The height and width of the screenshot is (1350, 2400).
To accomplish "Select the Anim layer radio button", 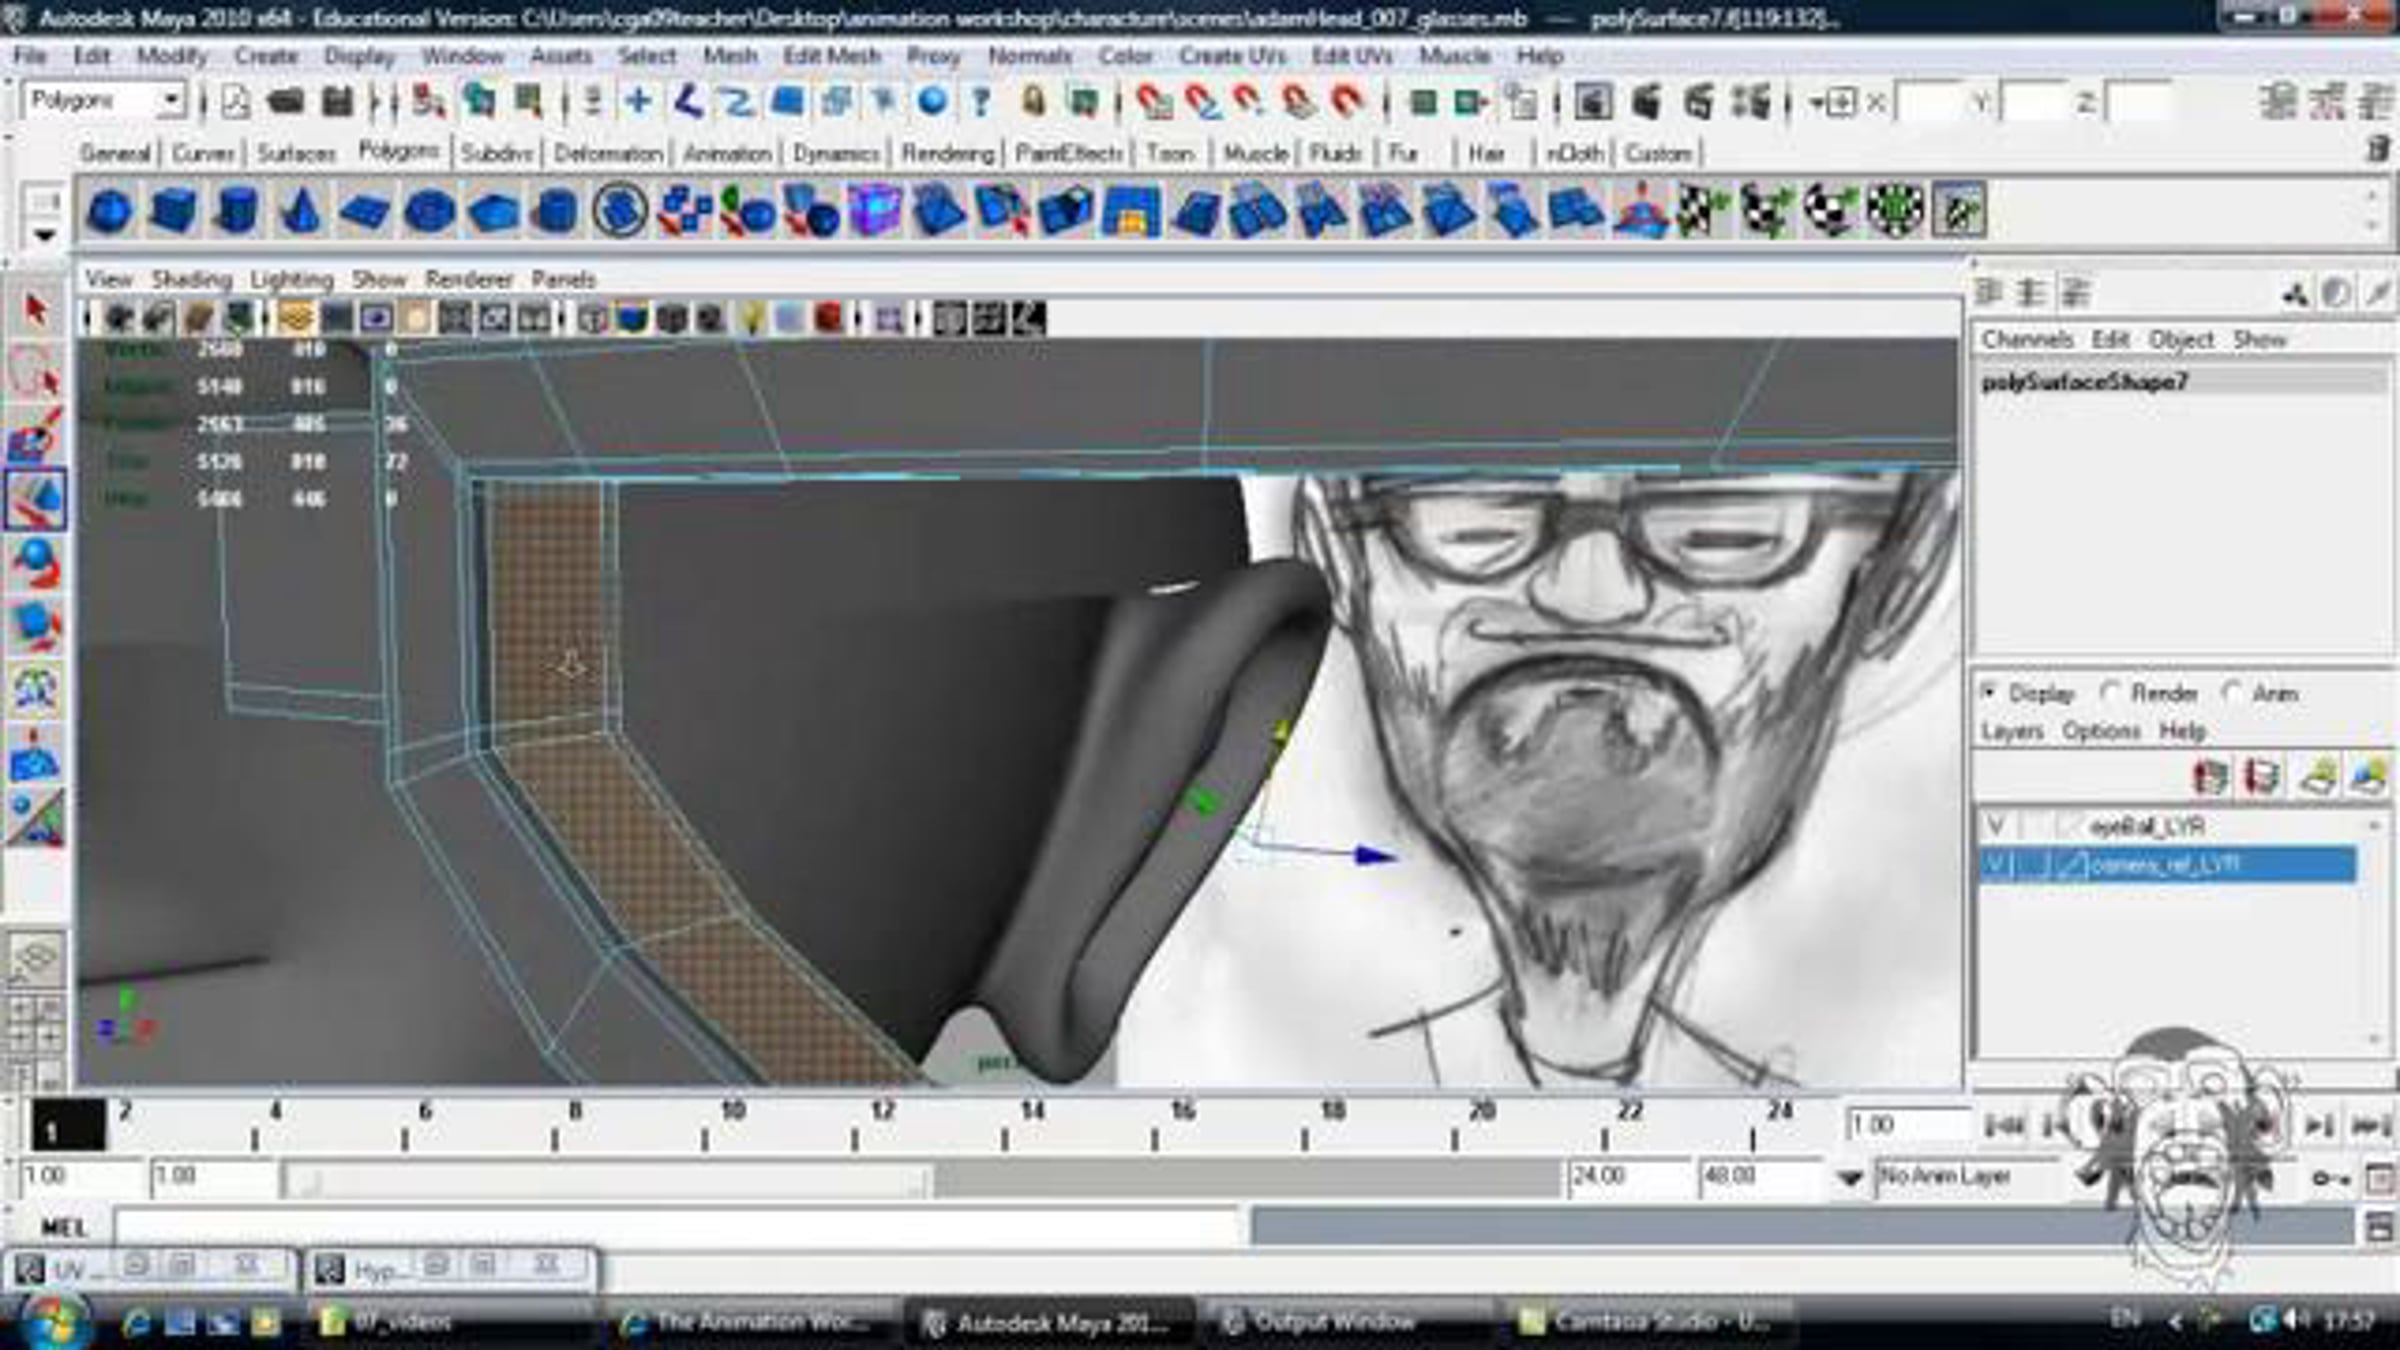I will click(2232, 693).
